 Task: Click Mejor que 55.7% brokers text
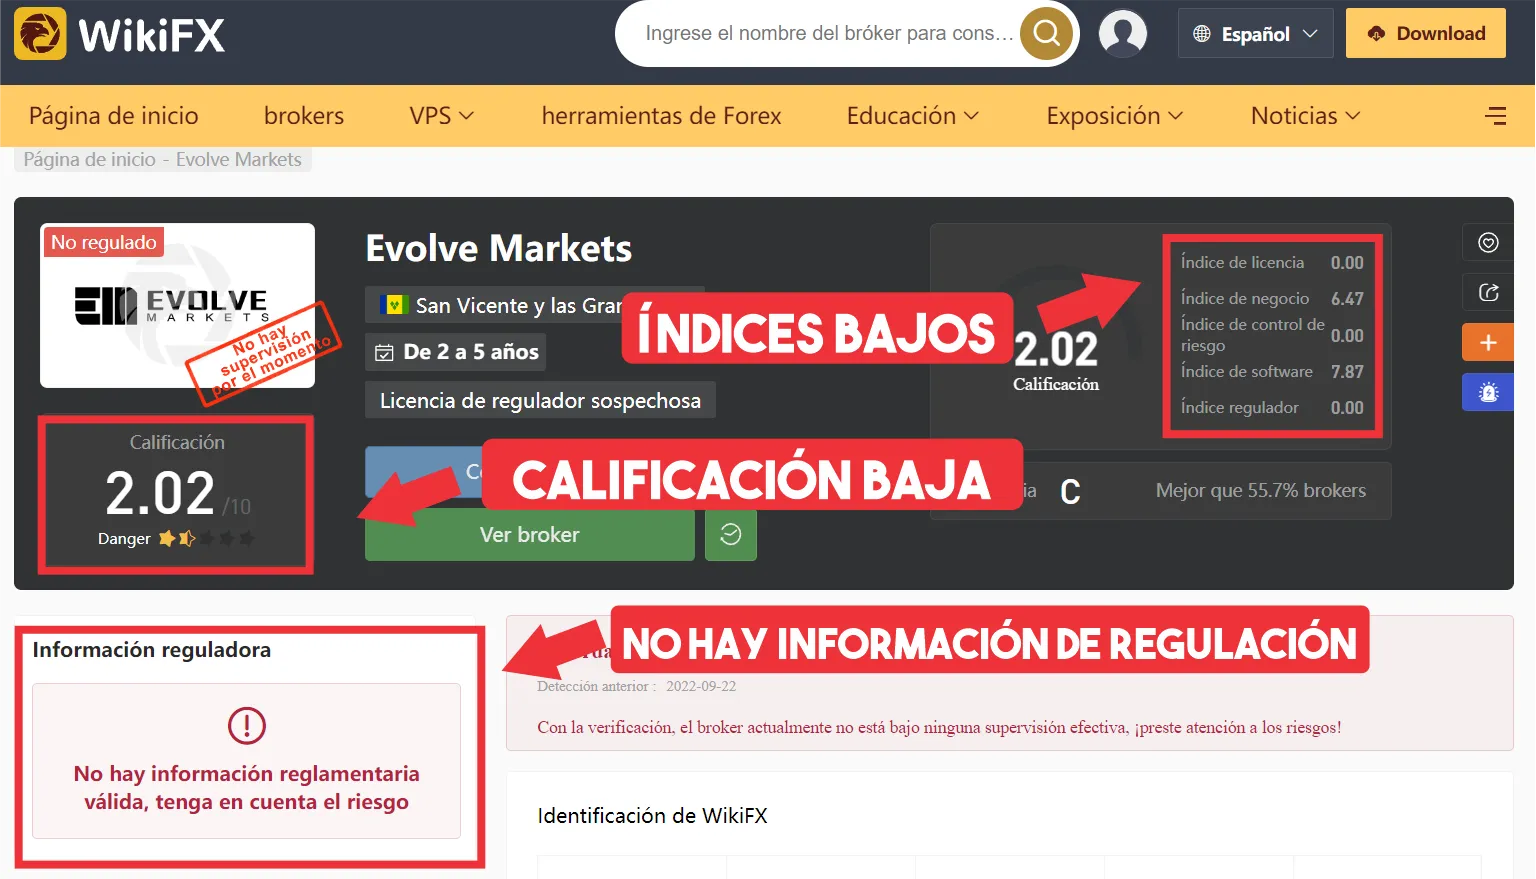pyautogui.click(x=1261, y=490)
